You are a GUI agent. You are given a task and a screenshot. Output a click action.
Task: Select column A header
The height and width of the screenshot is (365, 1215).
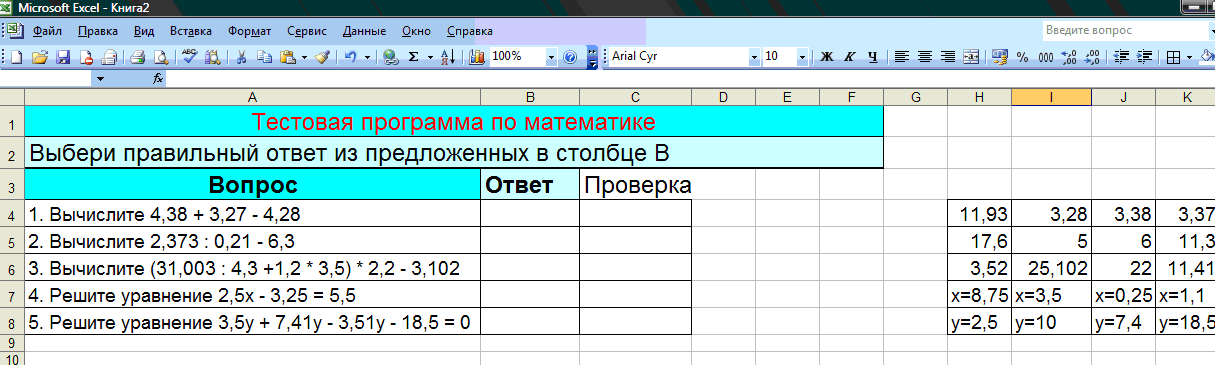click(252, 97)
